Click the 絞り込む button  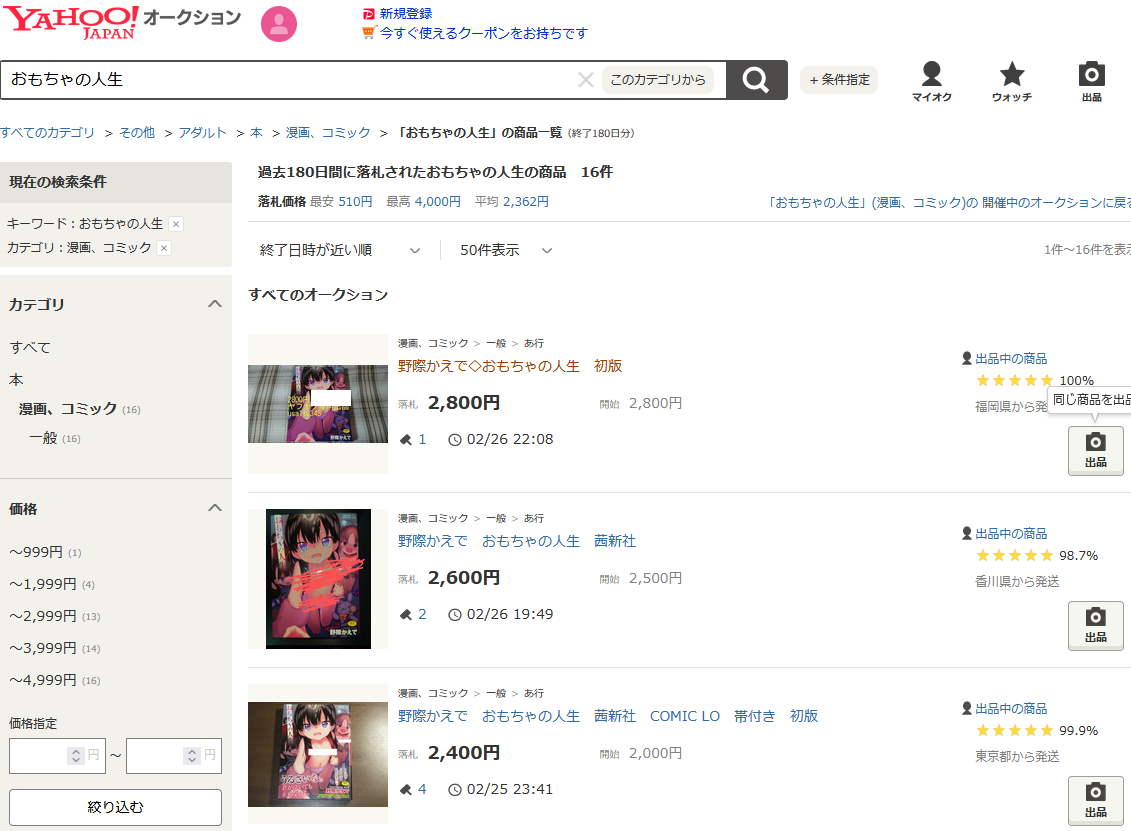pyautogui.click(x=115, y=807)
